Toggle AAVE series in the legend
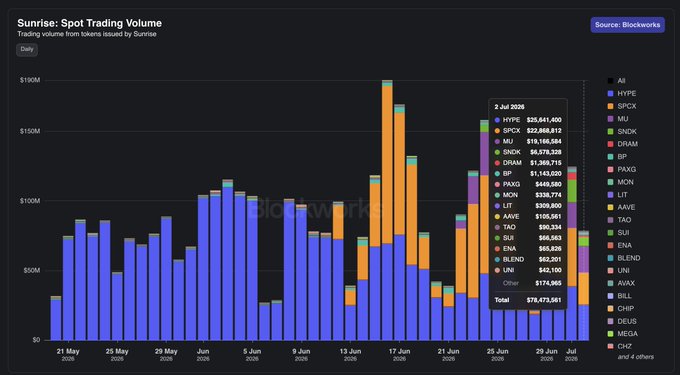680x375 pixels. (621, 207)
